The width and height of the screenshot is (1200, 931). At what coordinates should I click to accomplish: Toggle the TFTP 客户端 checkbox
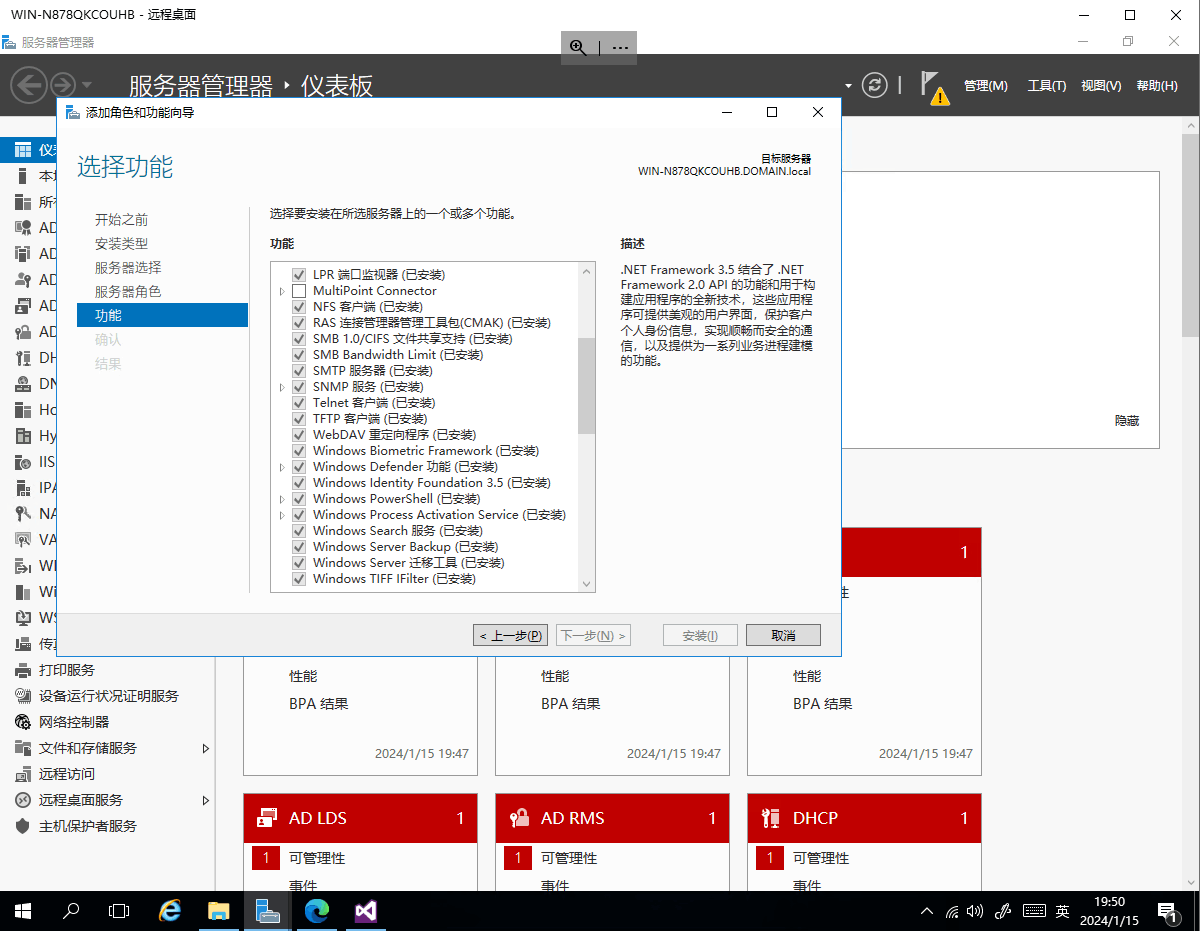coord(298,419)
